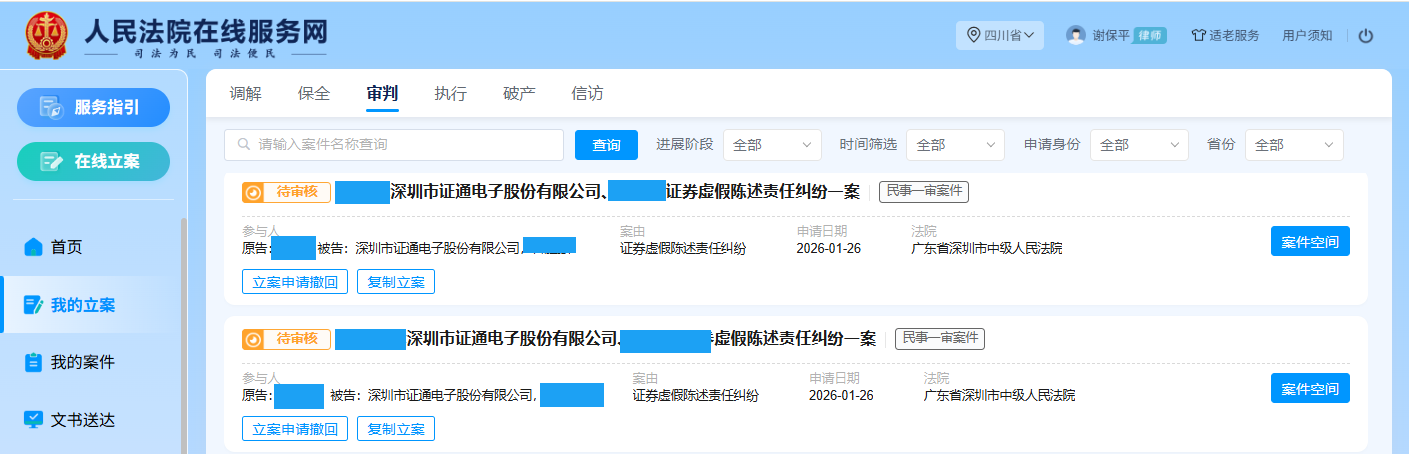Switch to the 保全 tab

click(314, 93)
